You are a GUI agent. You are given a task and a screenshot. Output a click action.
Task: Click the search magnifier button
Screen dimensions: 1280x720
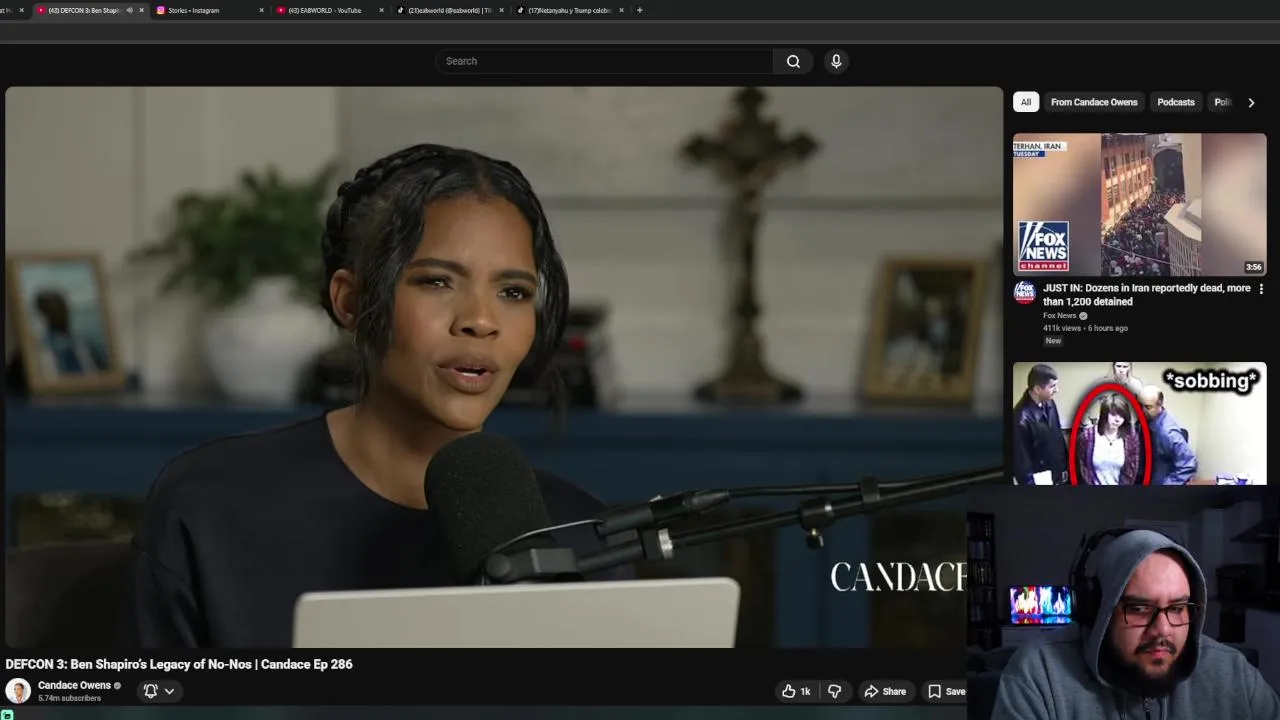(x=793, y=61)
